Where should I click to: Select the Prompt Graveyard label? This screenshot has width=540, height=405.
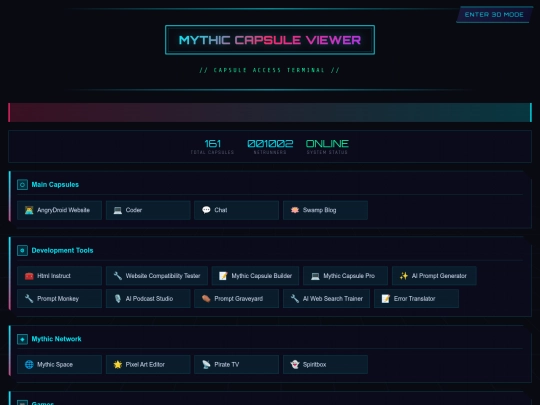click(238, 299)
